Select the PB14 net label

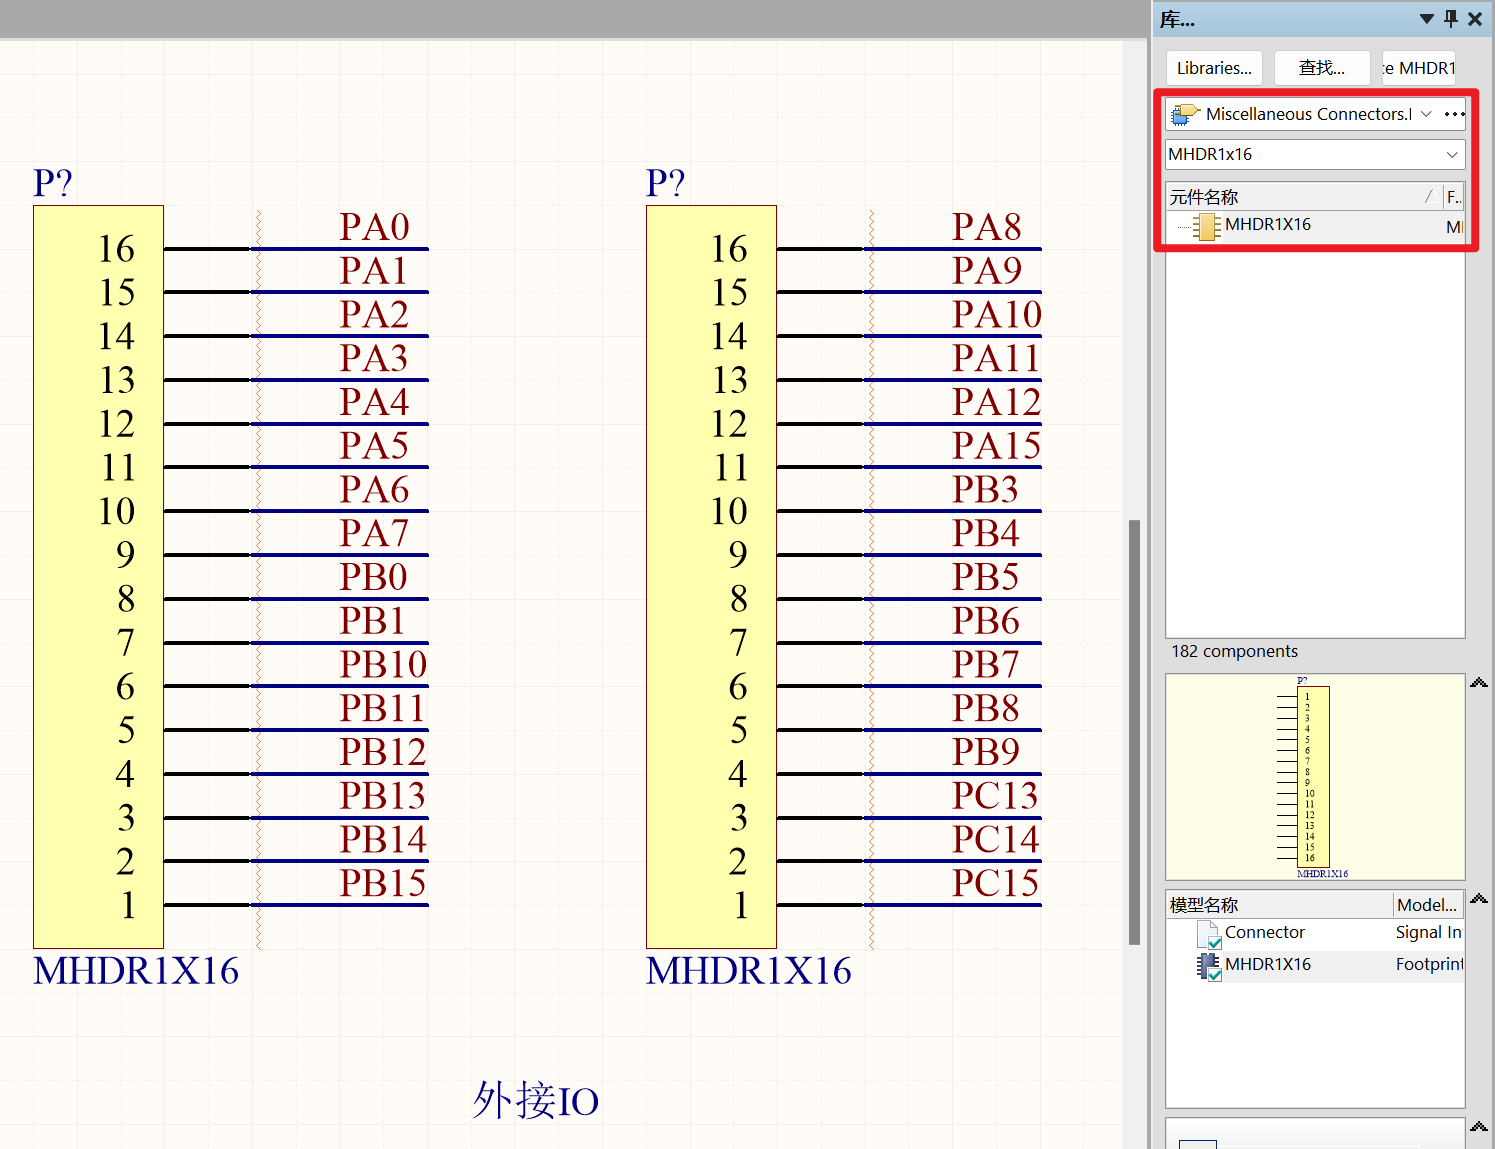(383, 840)
